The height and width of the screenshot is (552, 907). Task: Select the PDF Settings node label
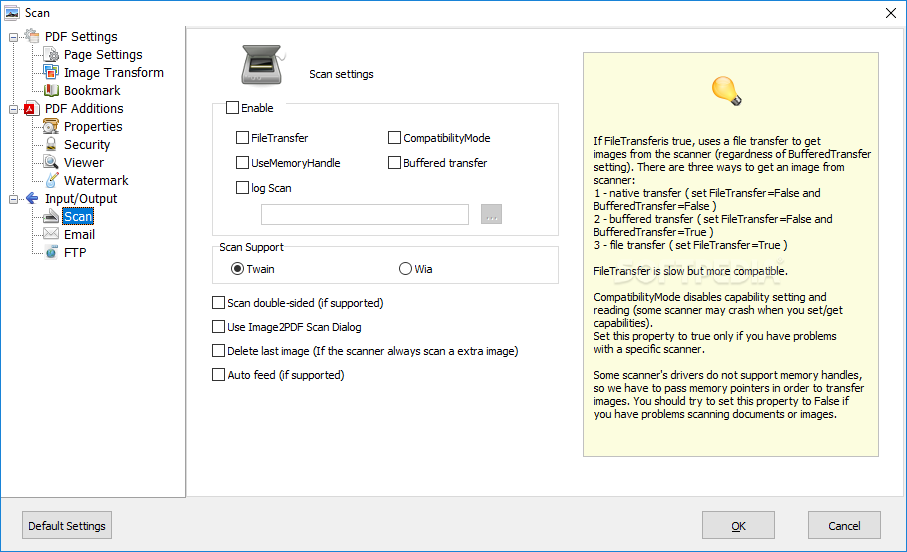[81, 36]
